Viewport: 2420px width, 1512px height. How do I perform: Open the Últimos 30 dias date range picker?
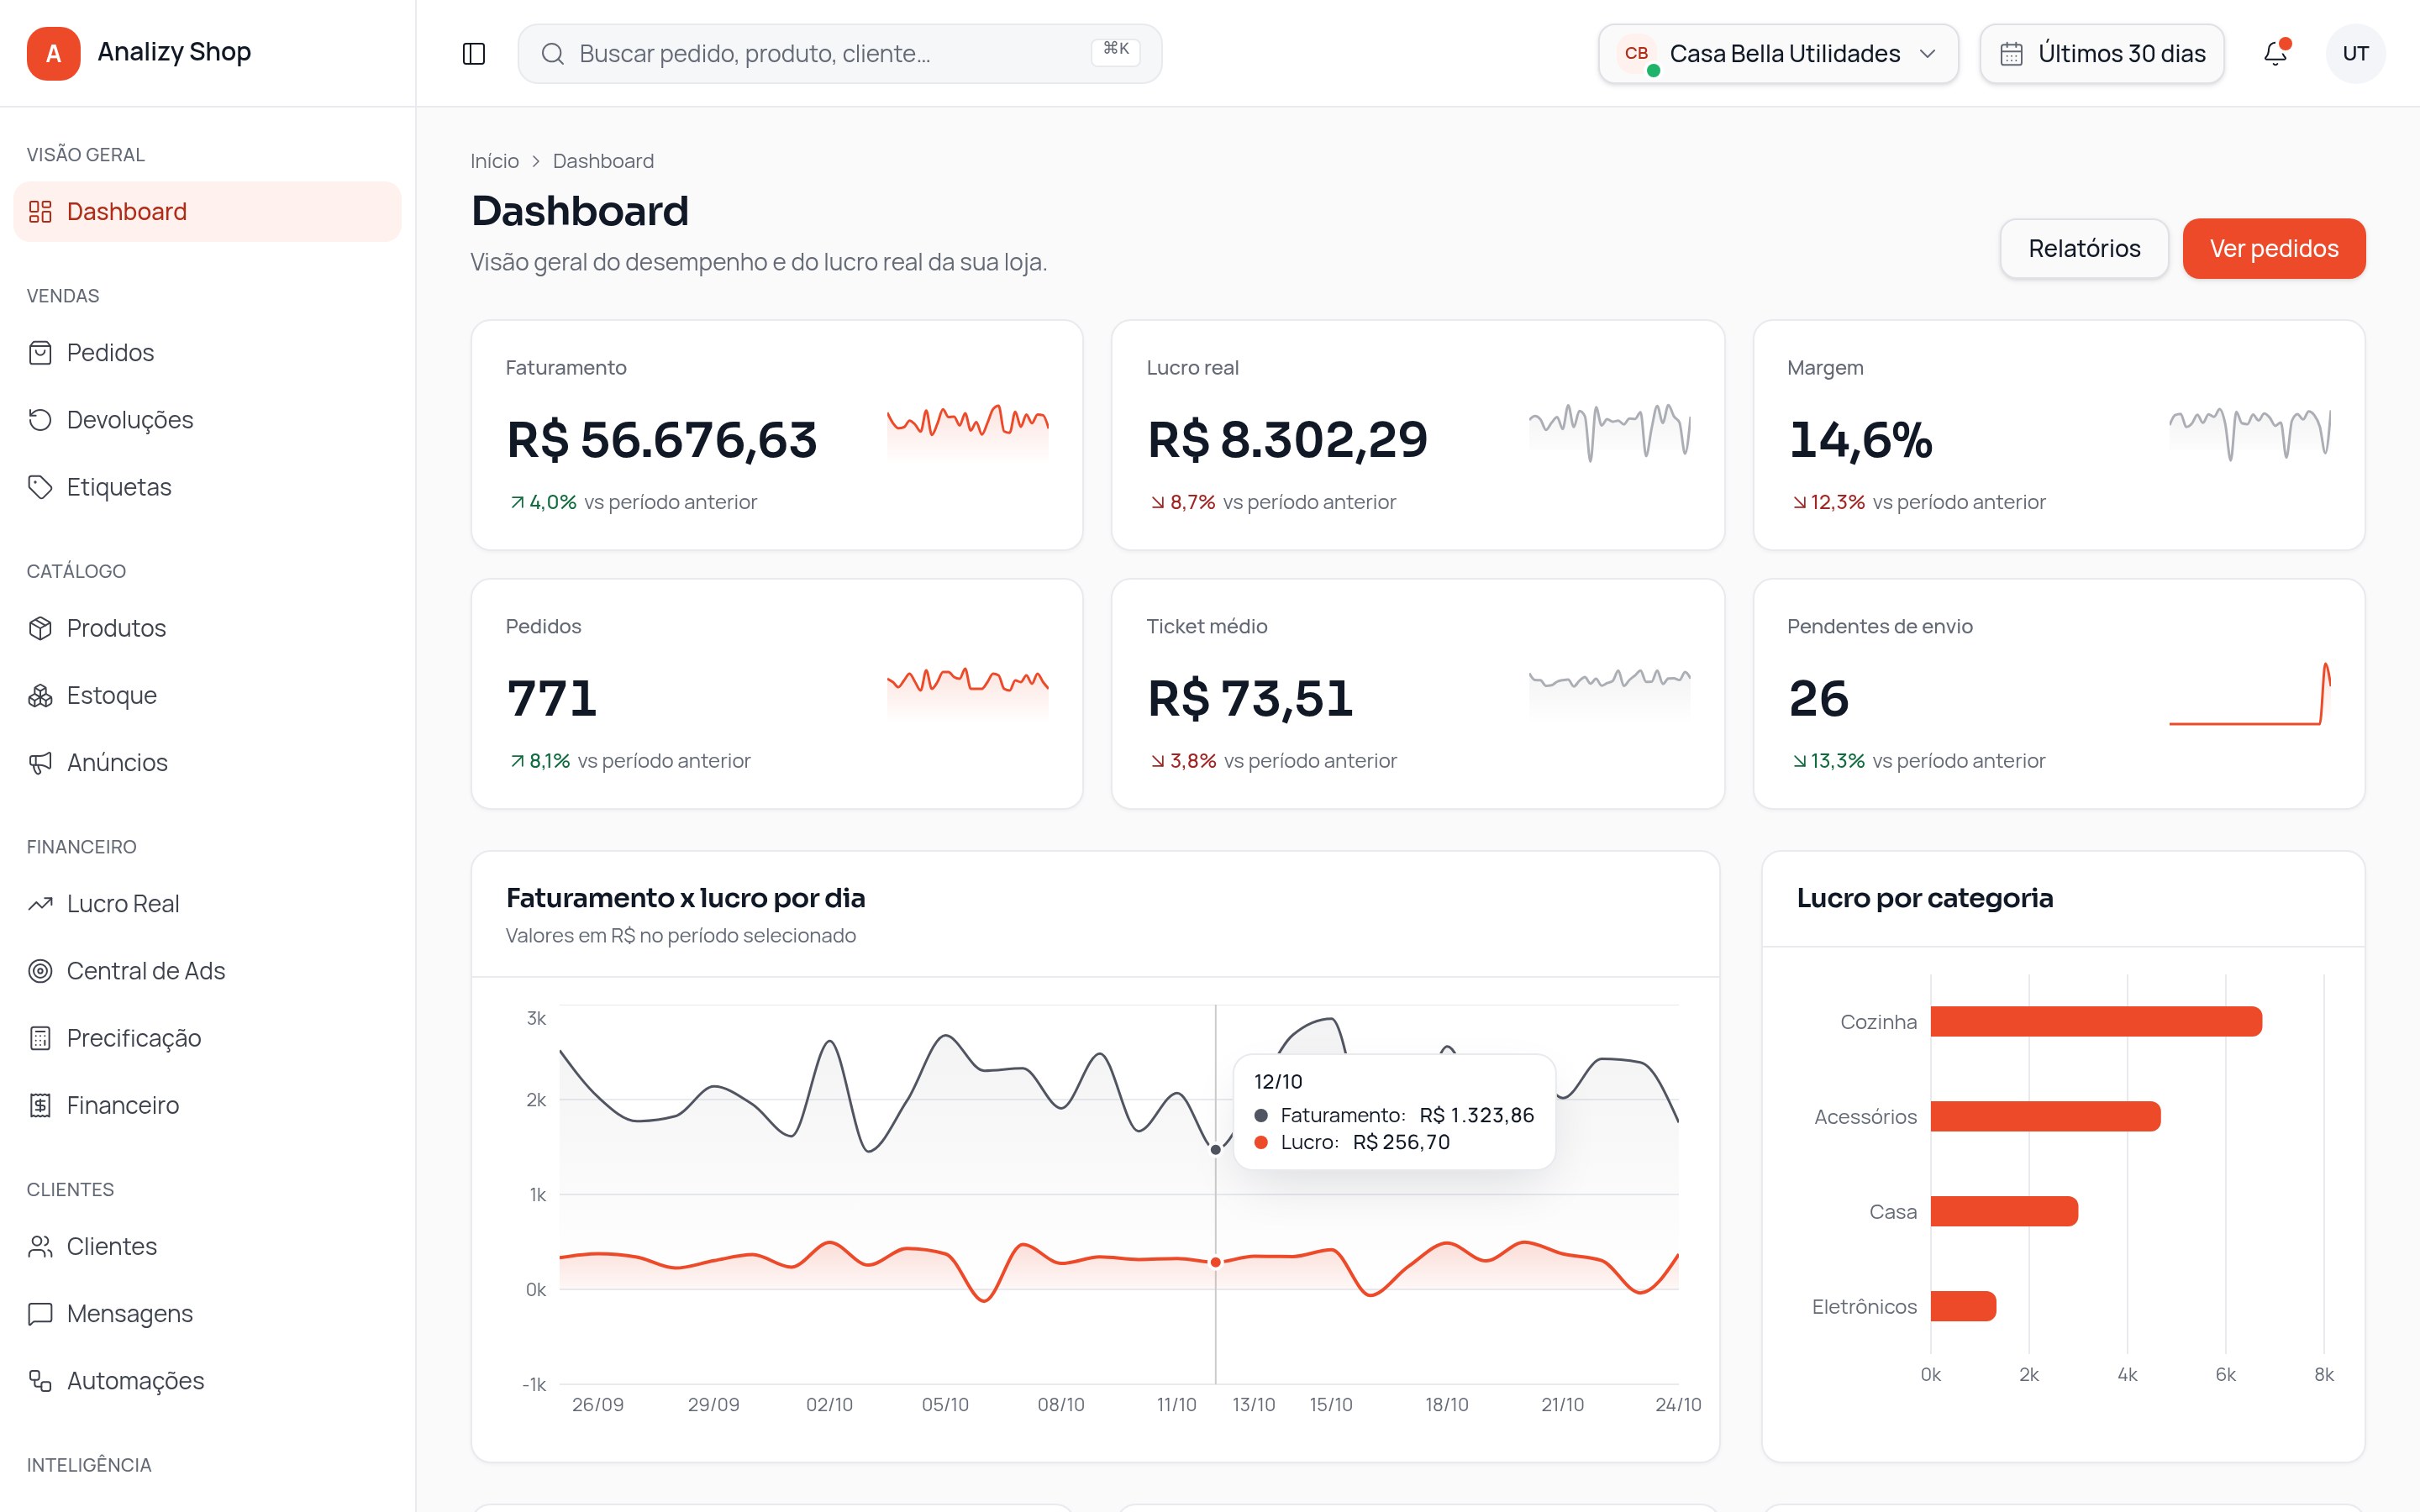coord(2102,54)
